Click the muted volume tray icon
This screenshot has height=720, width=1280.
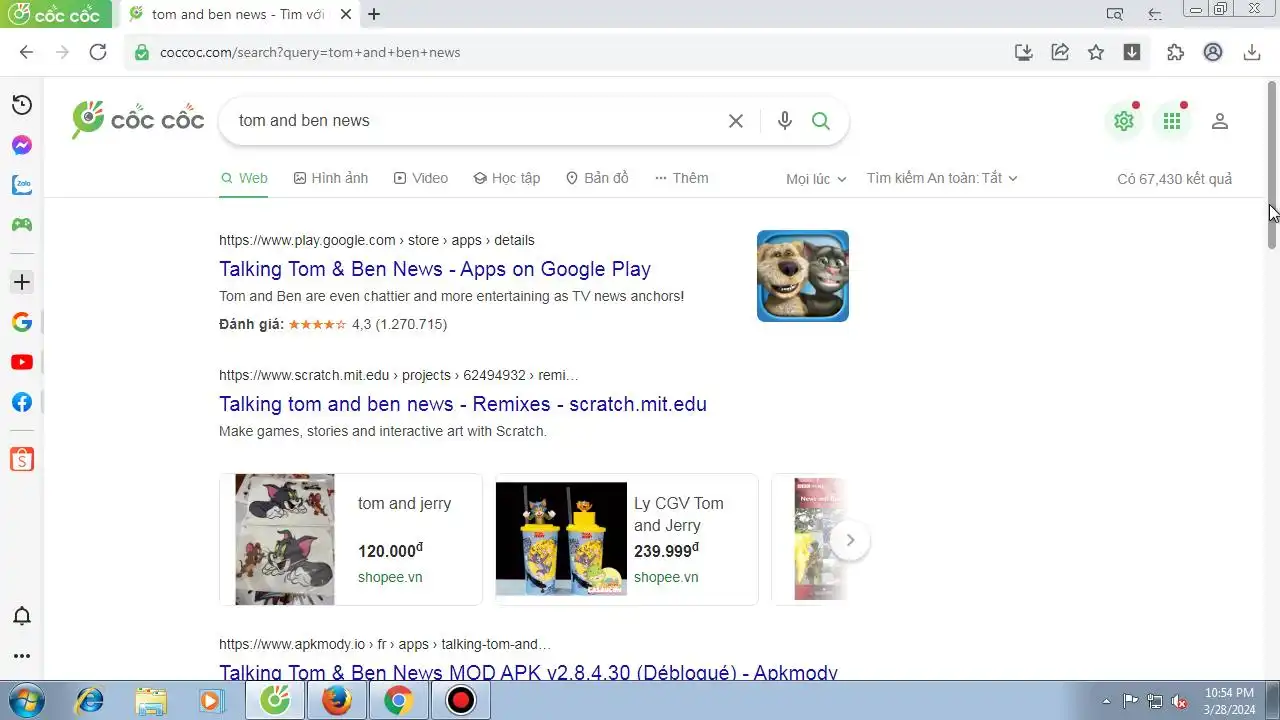point(1180,701)
